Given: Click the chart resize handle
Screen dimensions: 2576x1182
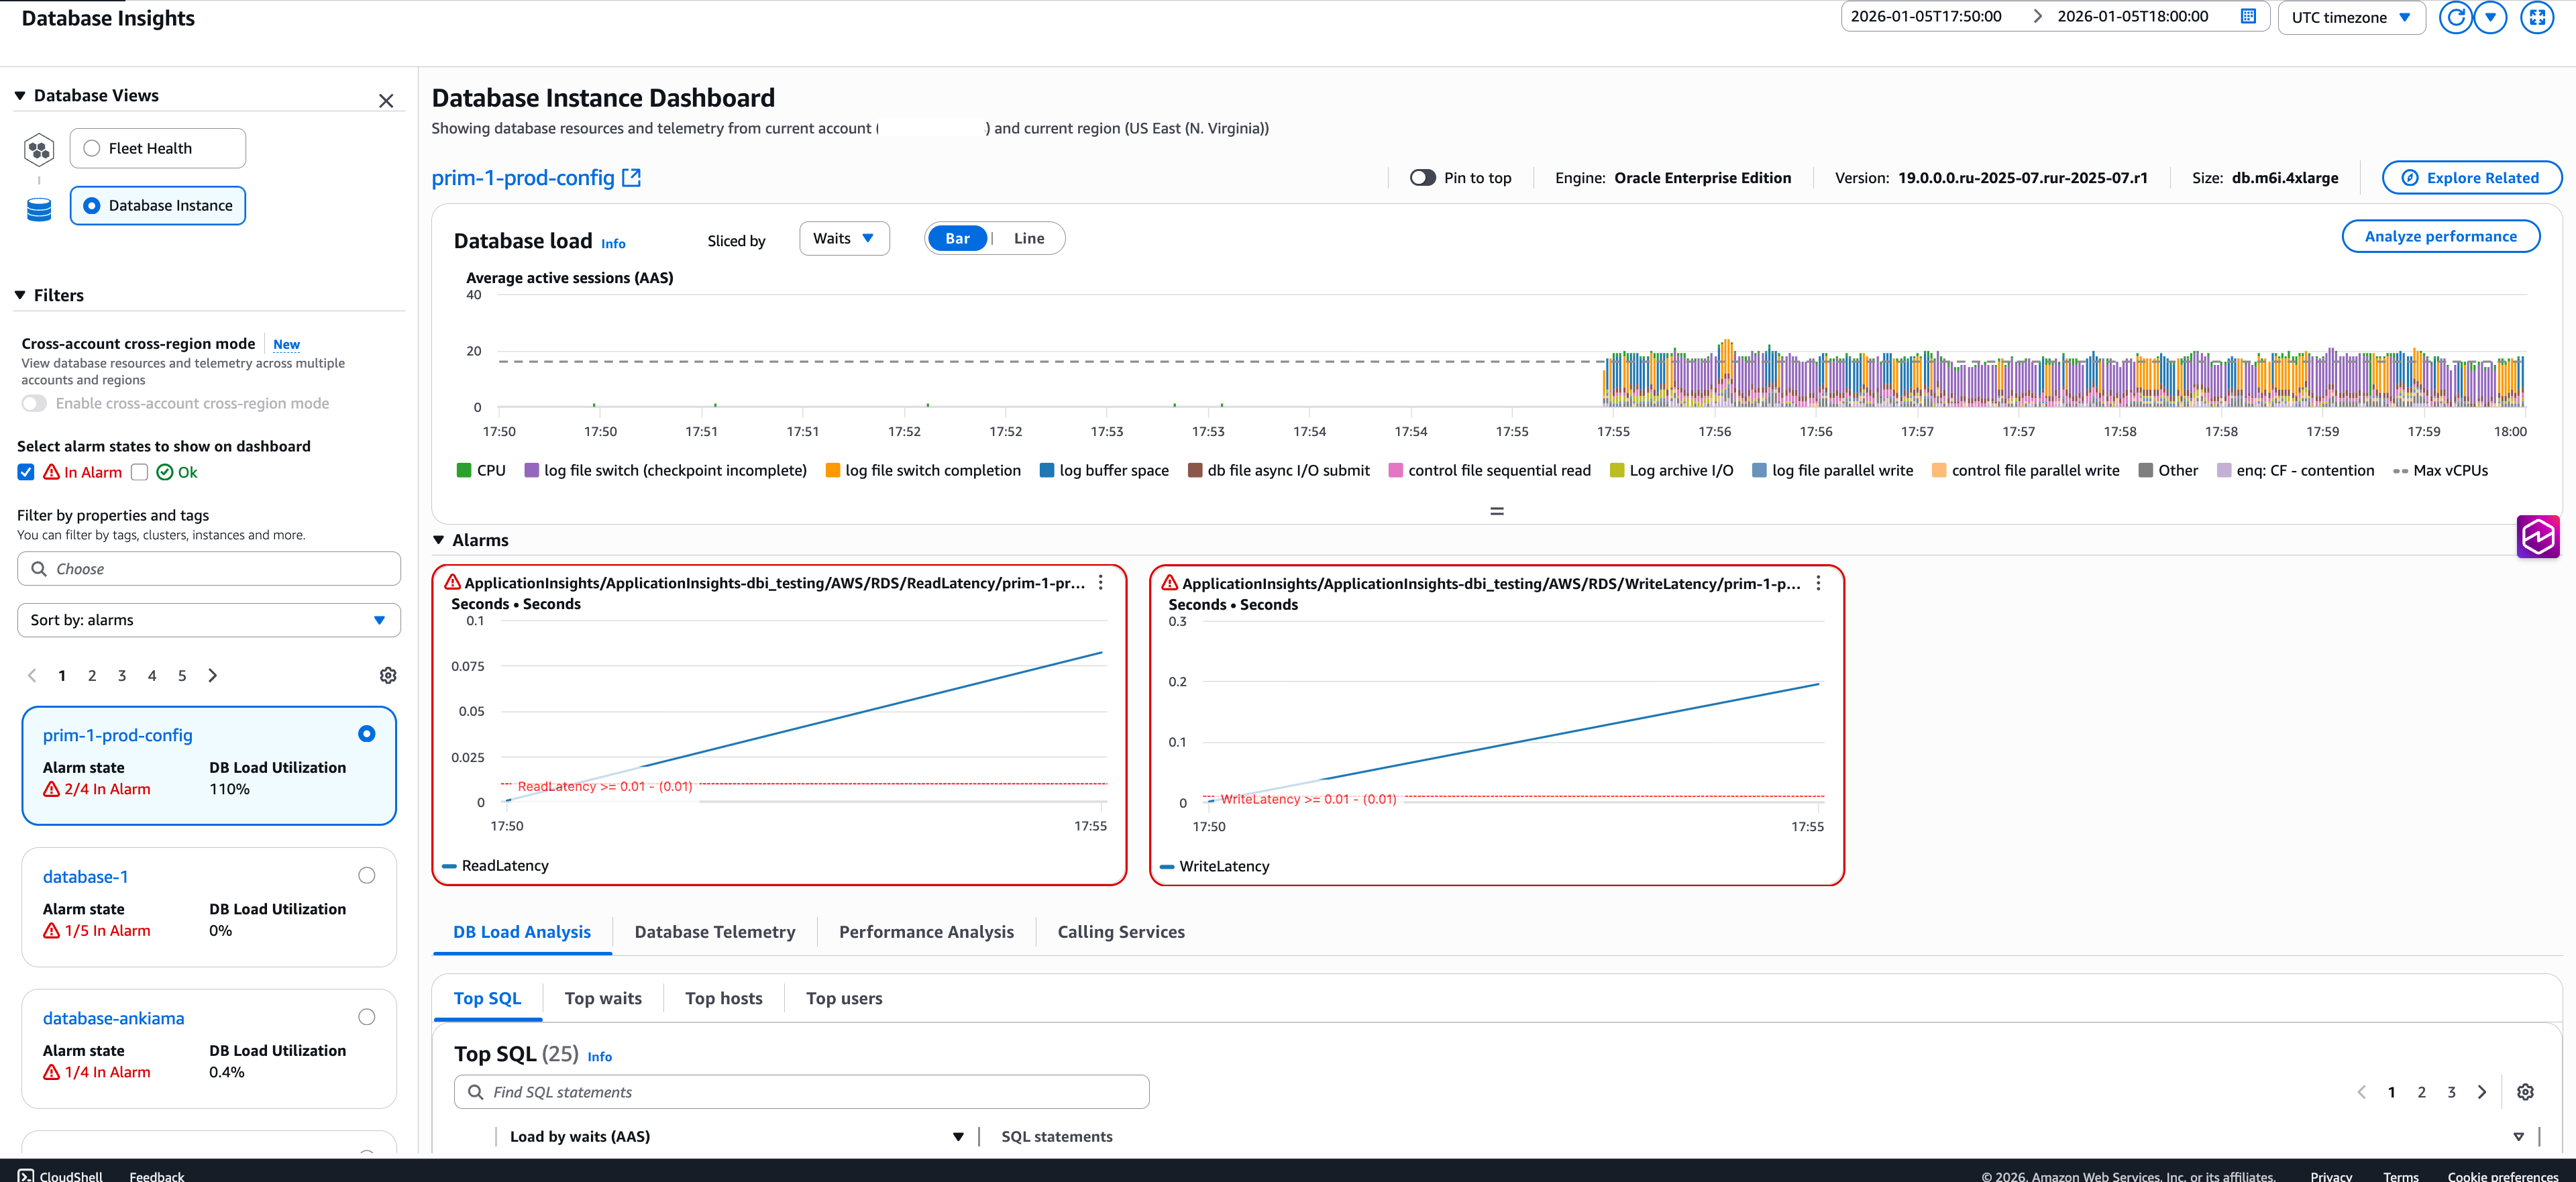Looking at the screenshot, I should [x=1497, y=511].
